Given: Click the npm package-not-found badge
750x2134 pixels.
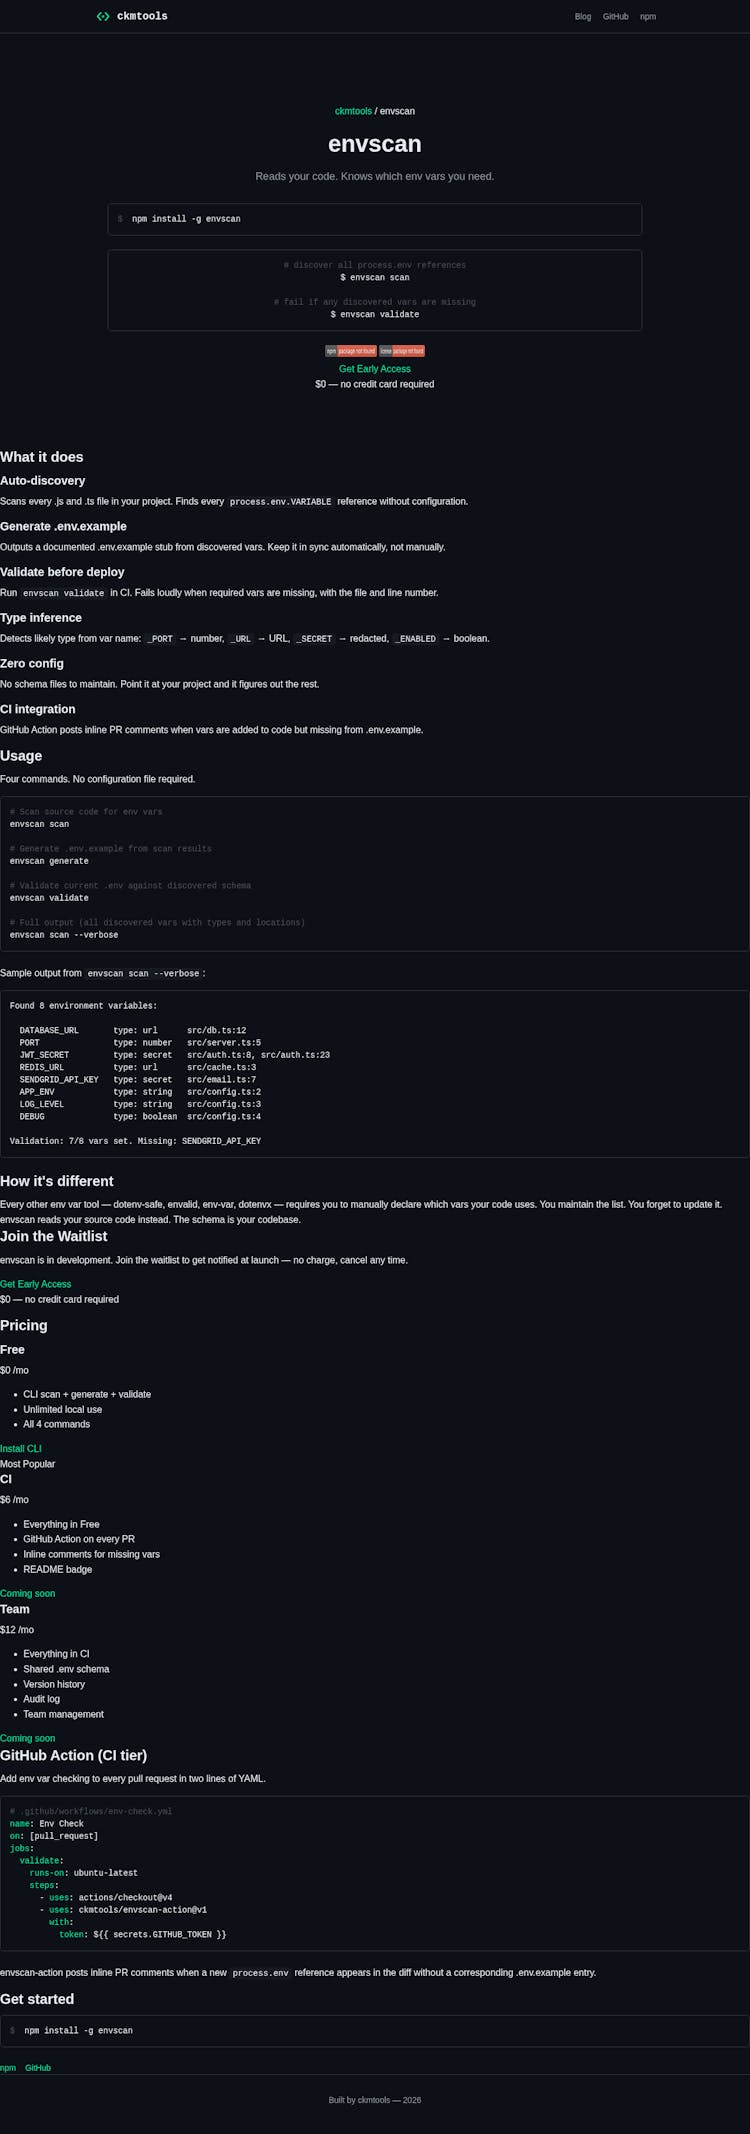Looking at the screenshot, I should tap(351, 351).
